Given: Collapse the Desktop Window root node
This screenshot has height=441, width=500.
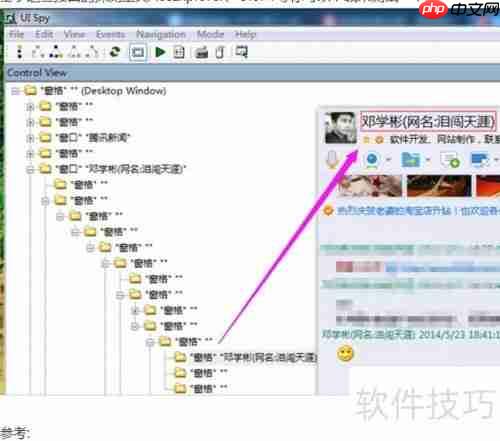Looking at the screenshot, I should 15,91.
